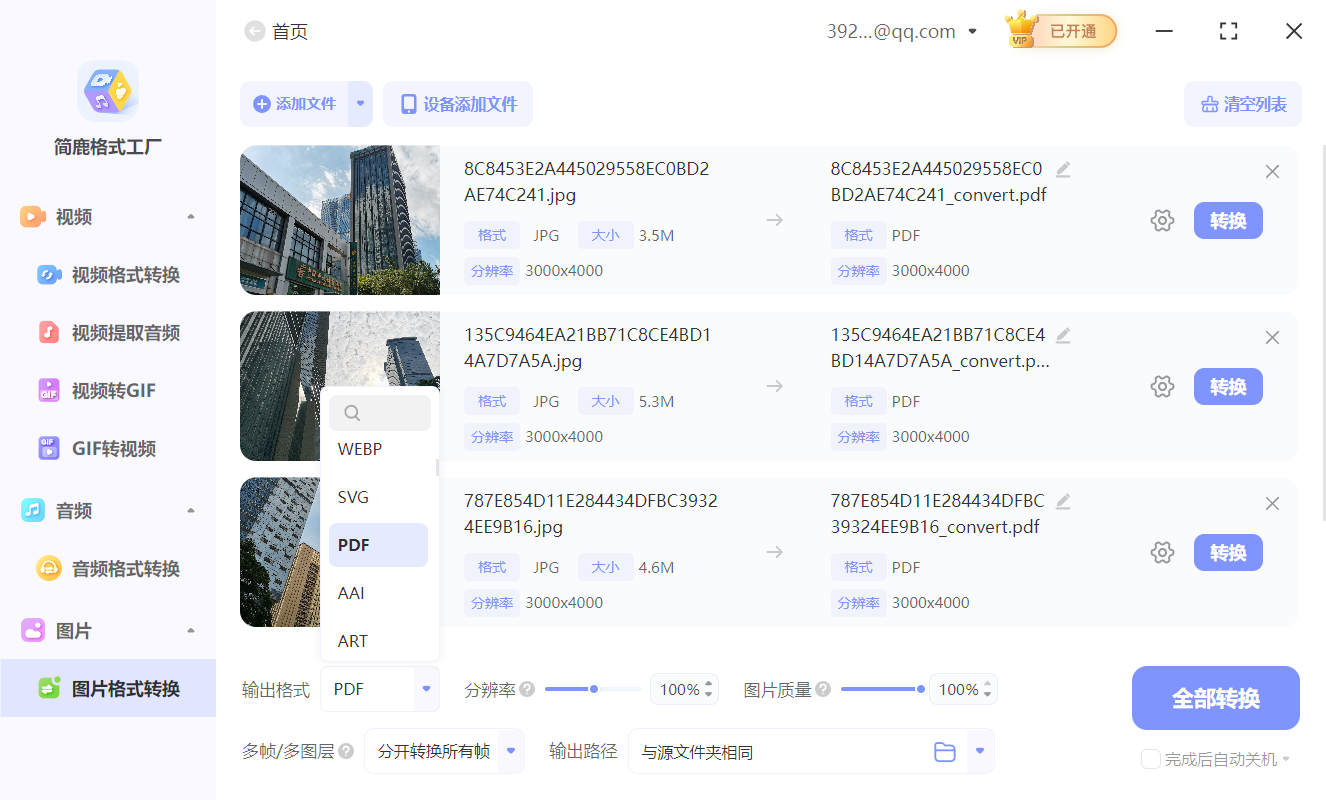Open the output folder picker icon
This screenshot has height=800, width=1326.
945,751
